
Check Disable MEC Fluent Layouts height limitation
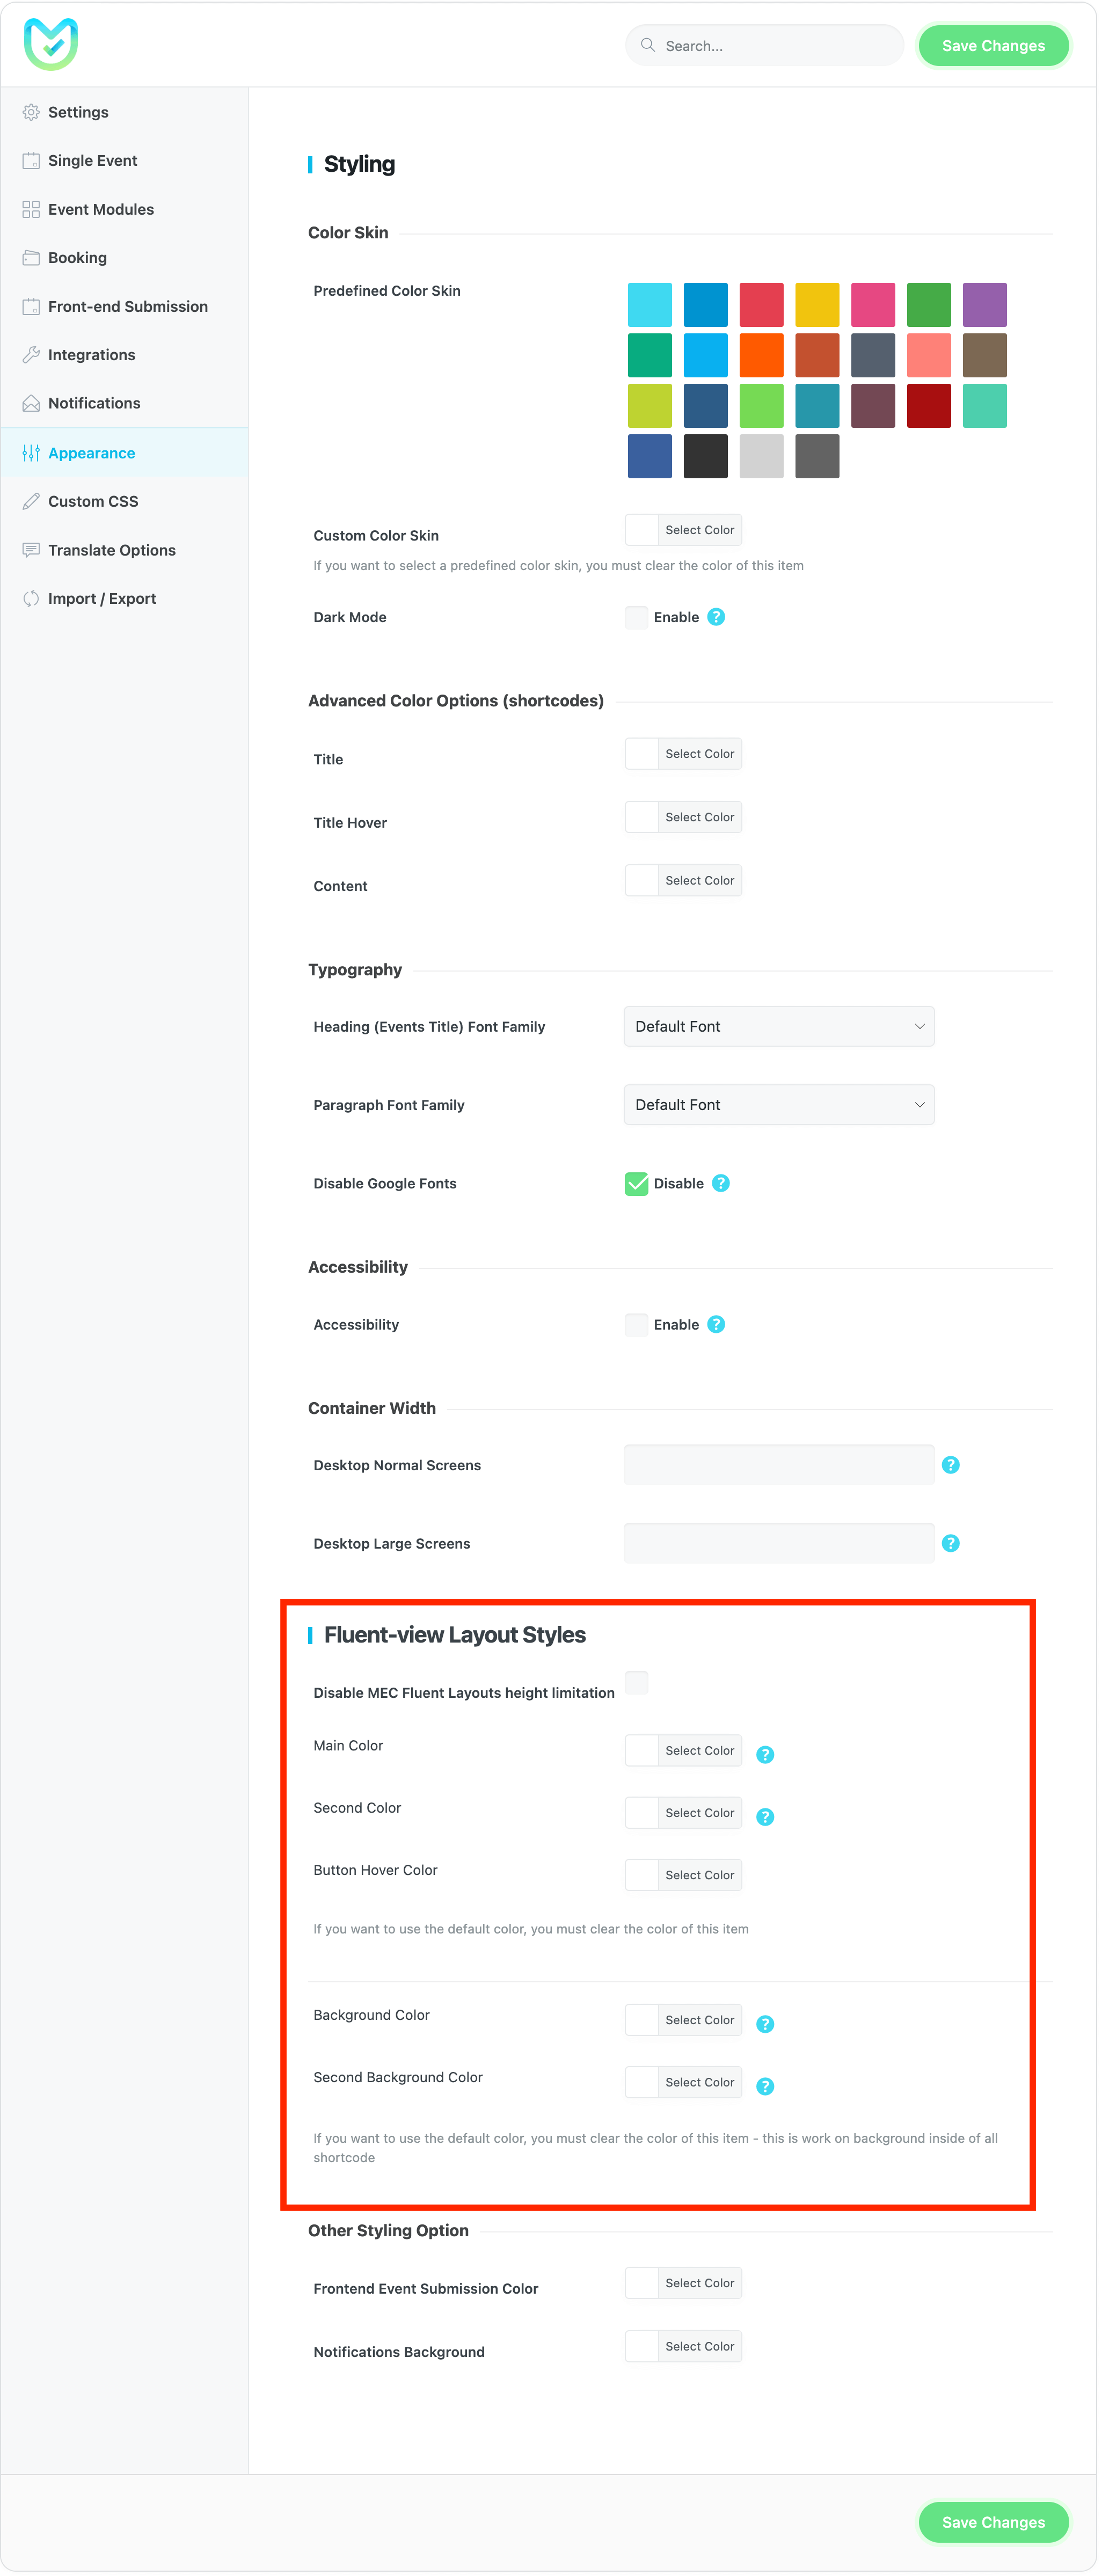pyautogui.click(x=636, y=1682)
